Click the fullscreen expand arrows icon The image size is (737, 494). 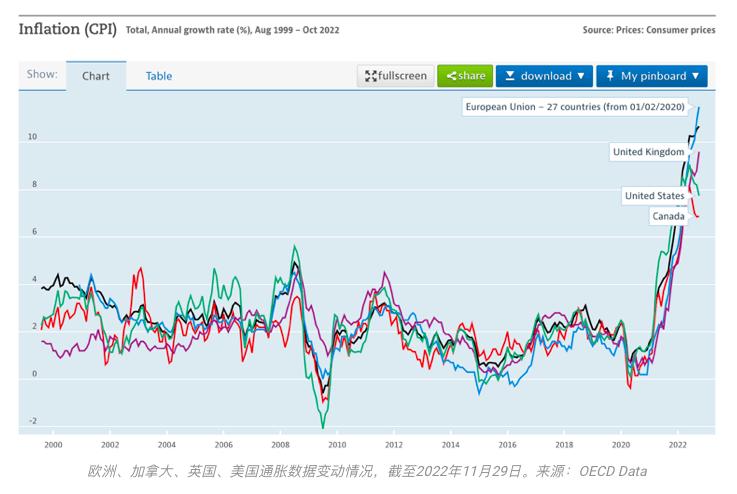point(370,76)
